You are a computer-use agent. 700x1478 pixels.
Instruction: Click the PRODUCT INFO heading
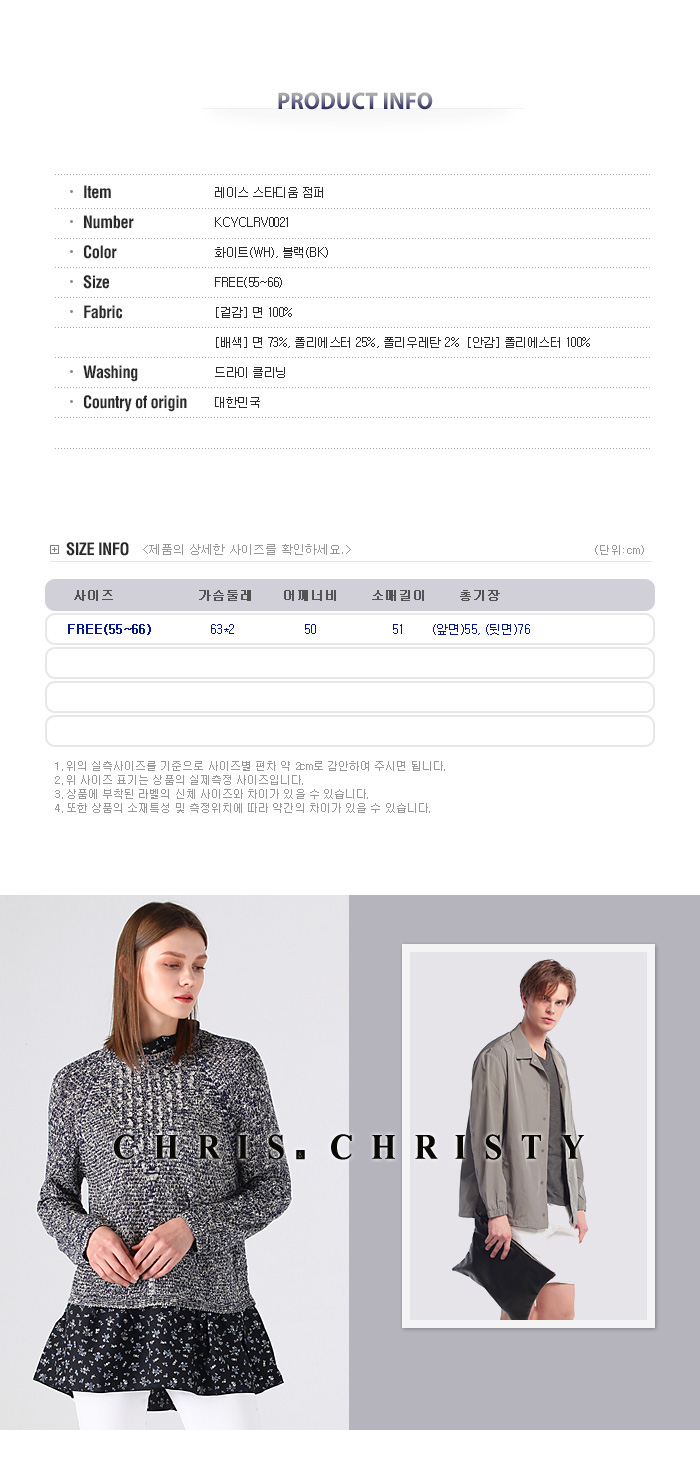354,101
